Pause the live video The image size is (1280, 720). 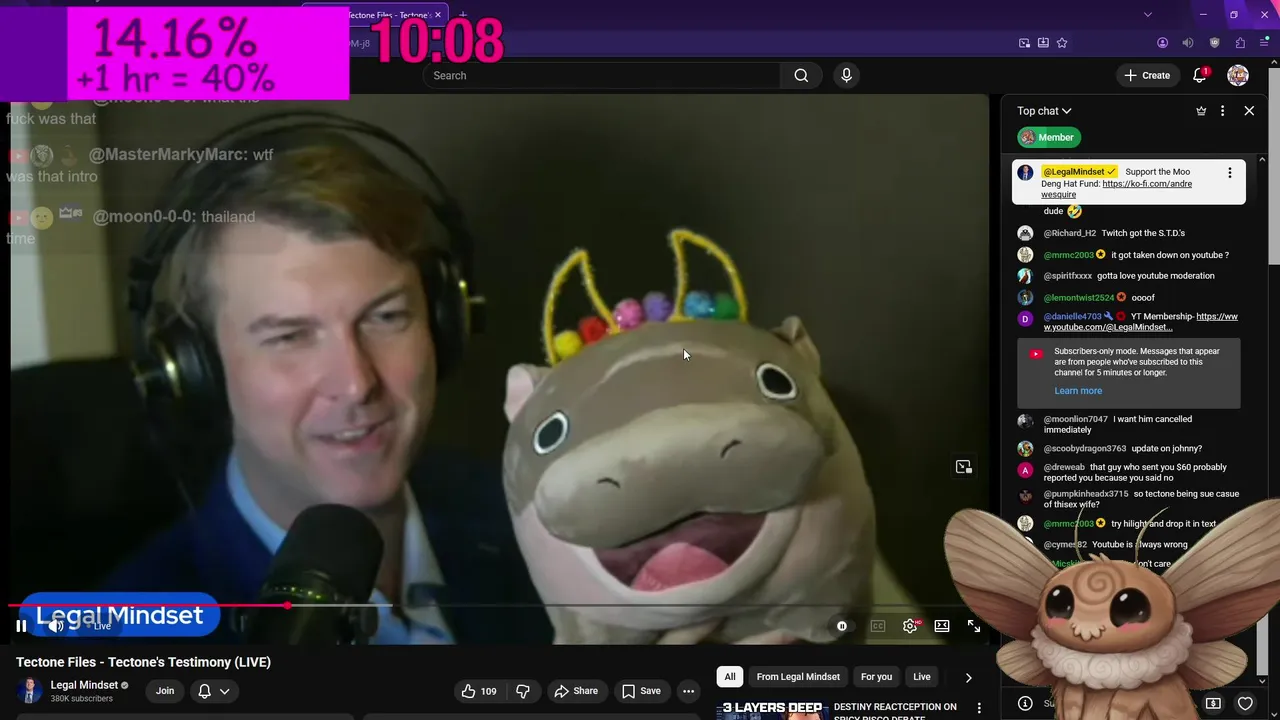pos(21,626)
